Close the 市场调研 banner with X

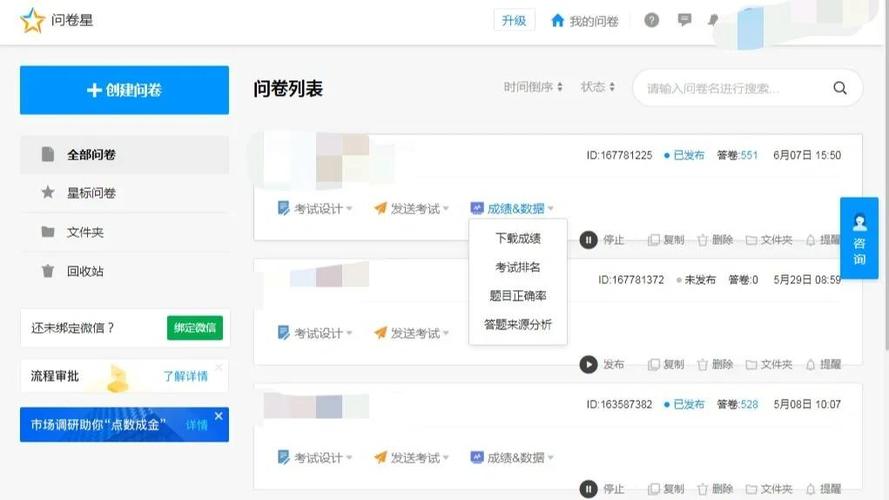pos(219,416)
